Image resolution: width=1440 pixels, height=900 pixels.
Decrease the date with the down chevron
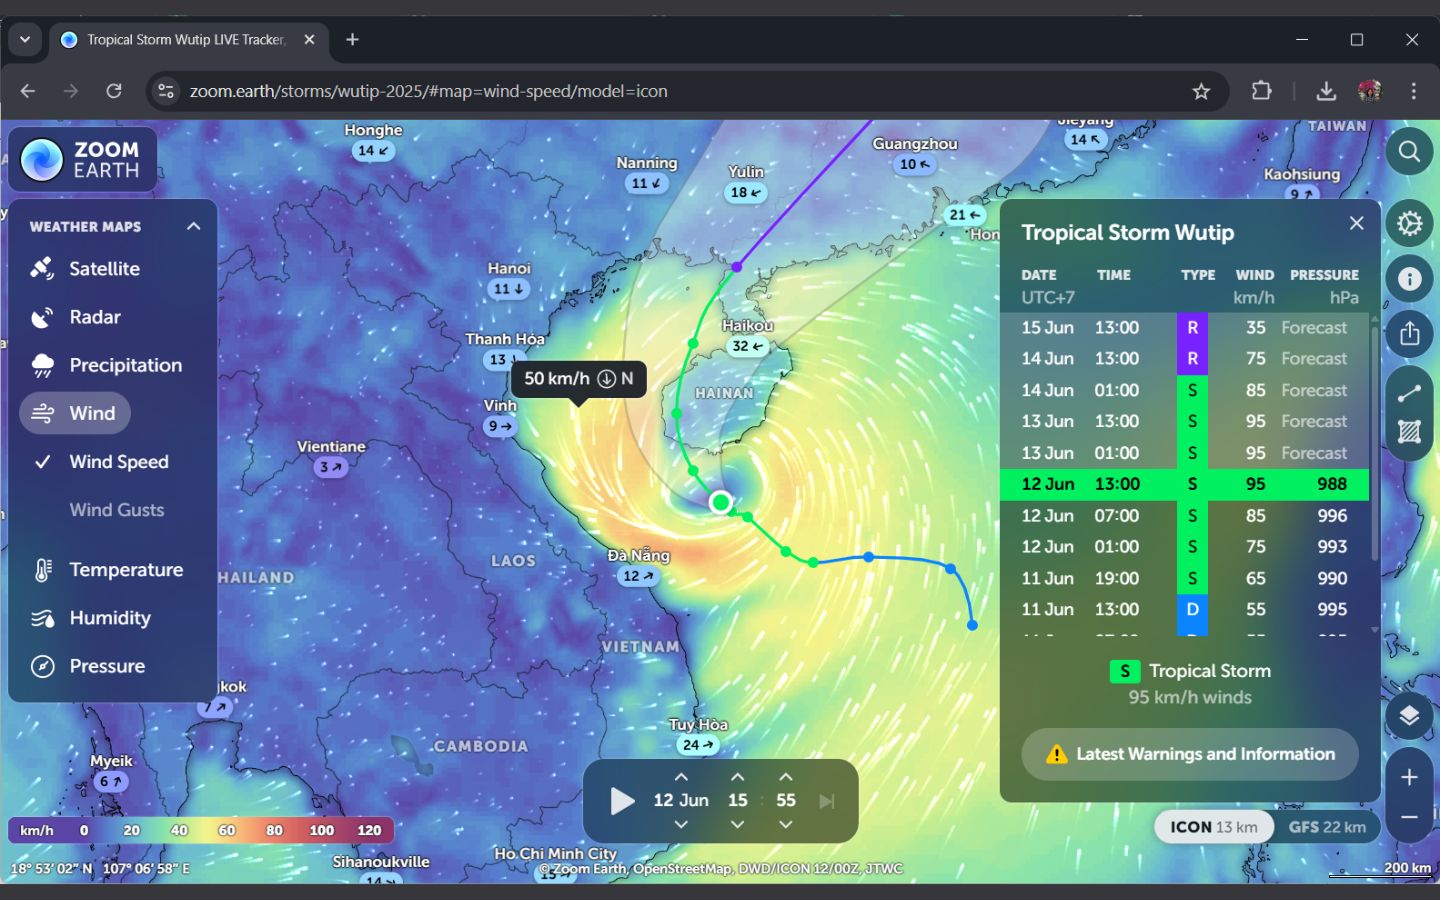coord(681,825)
